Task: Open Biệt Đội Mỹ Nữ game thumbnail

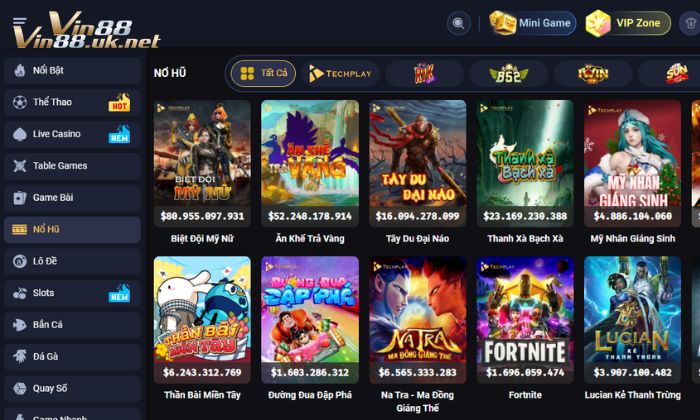Action: coord(202,163)
